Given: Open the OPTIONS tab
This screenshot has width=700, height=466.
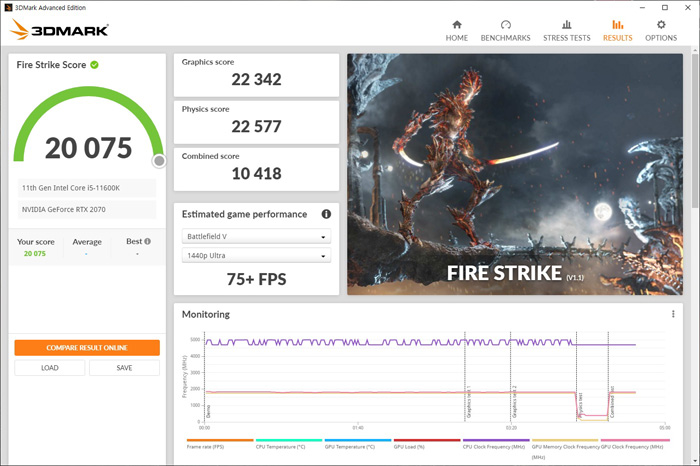Looking at the screenshot, I should [661, 31].
